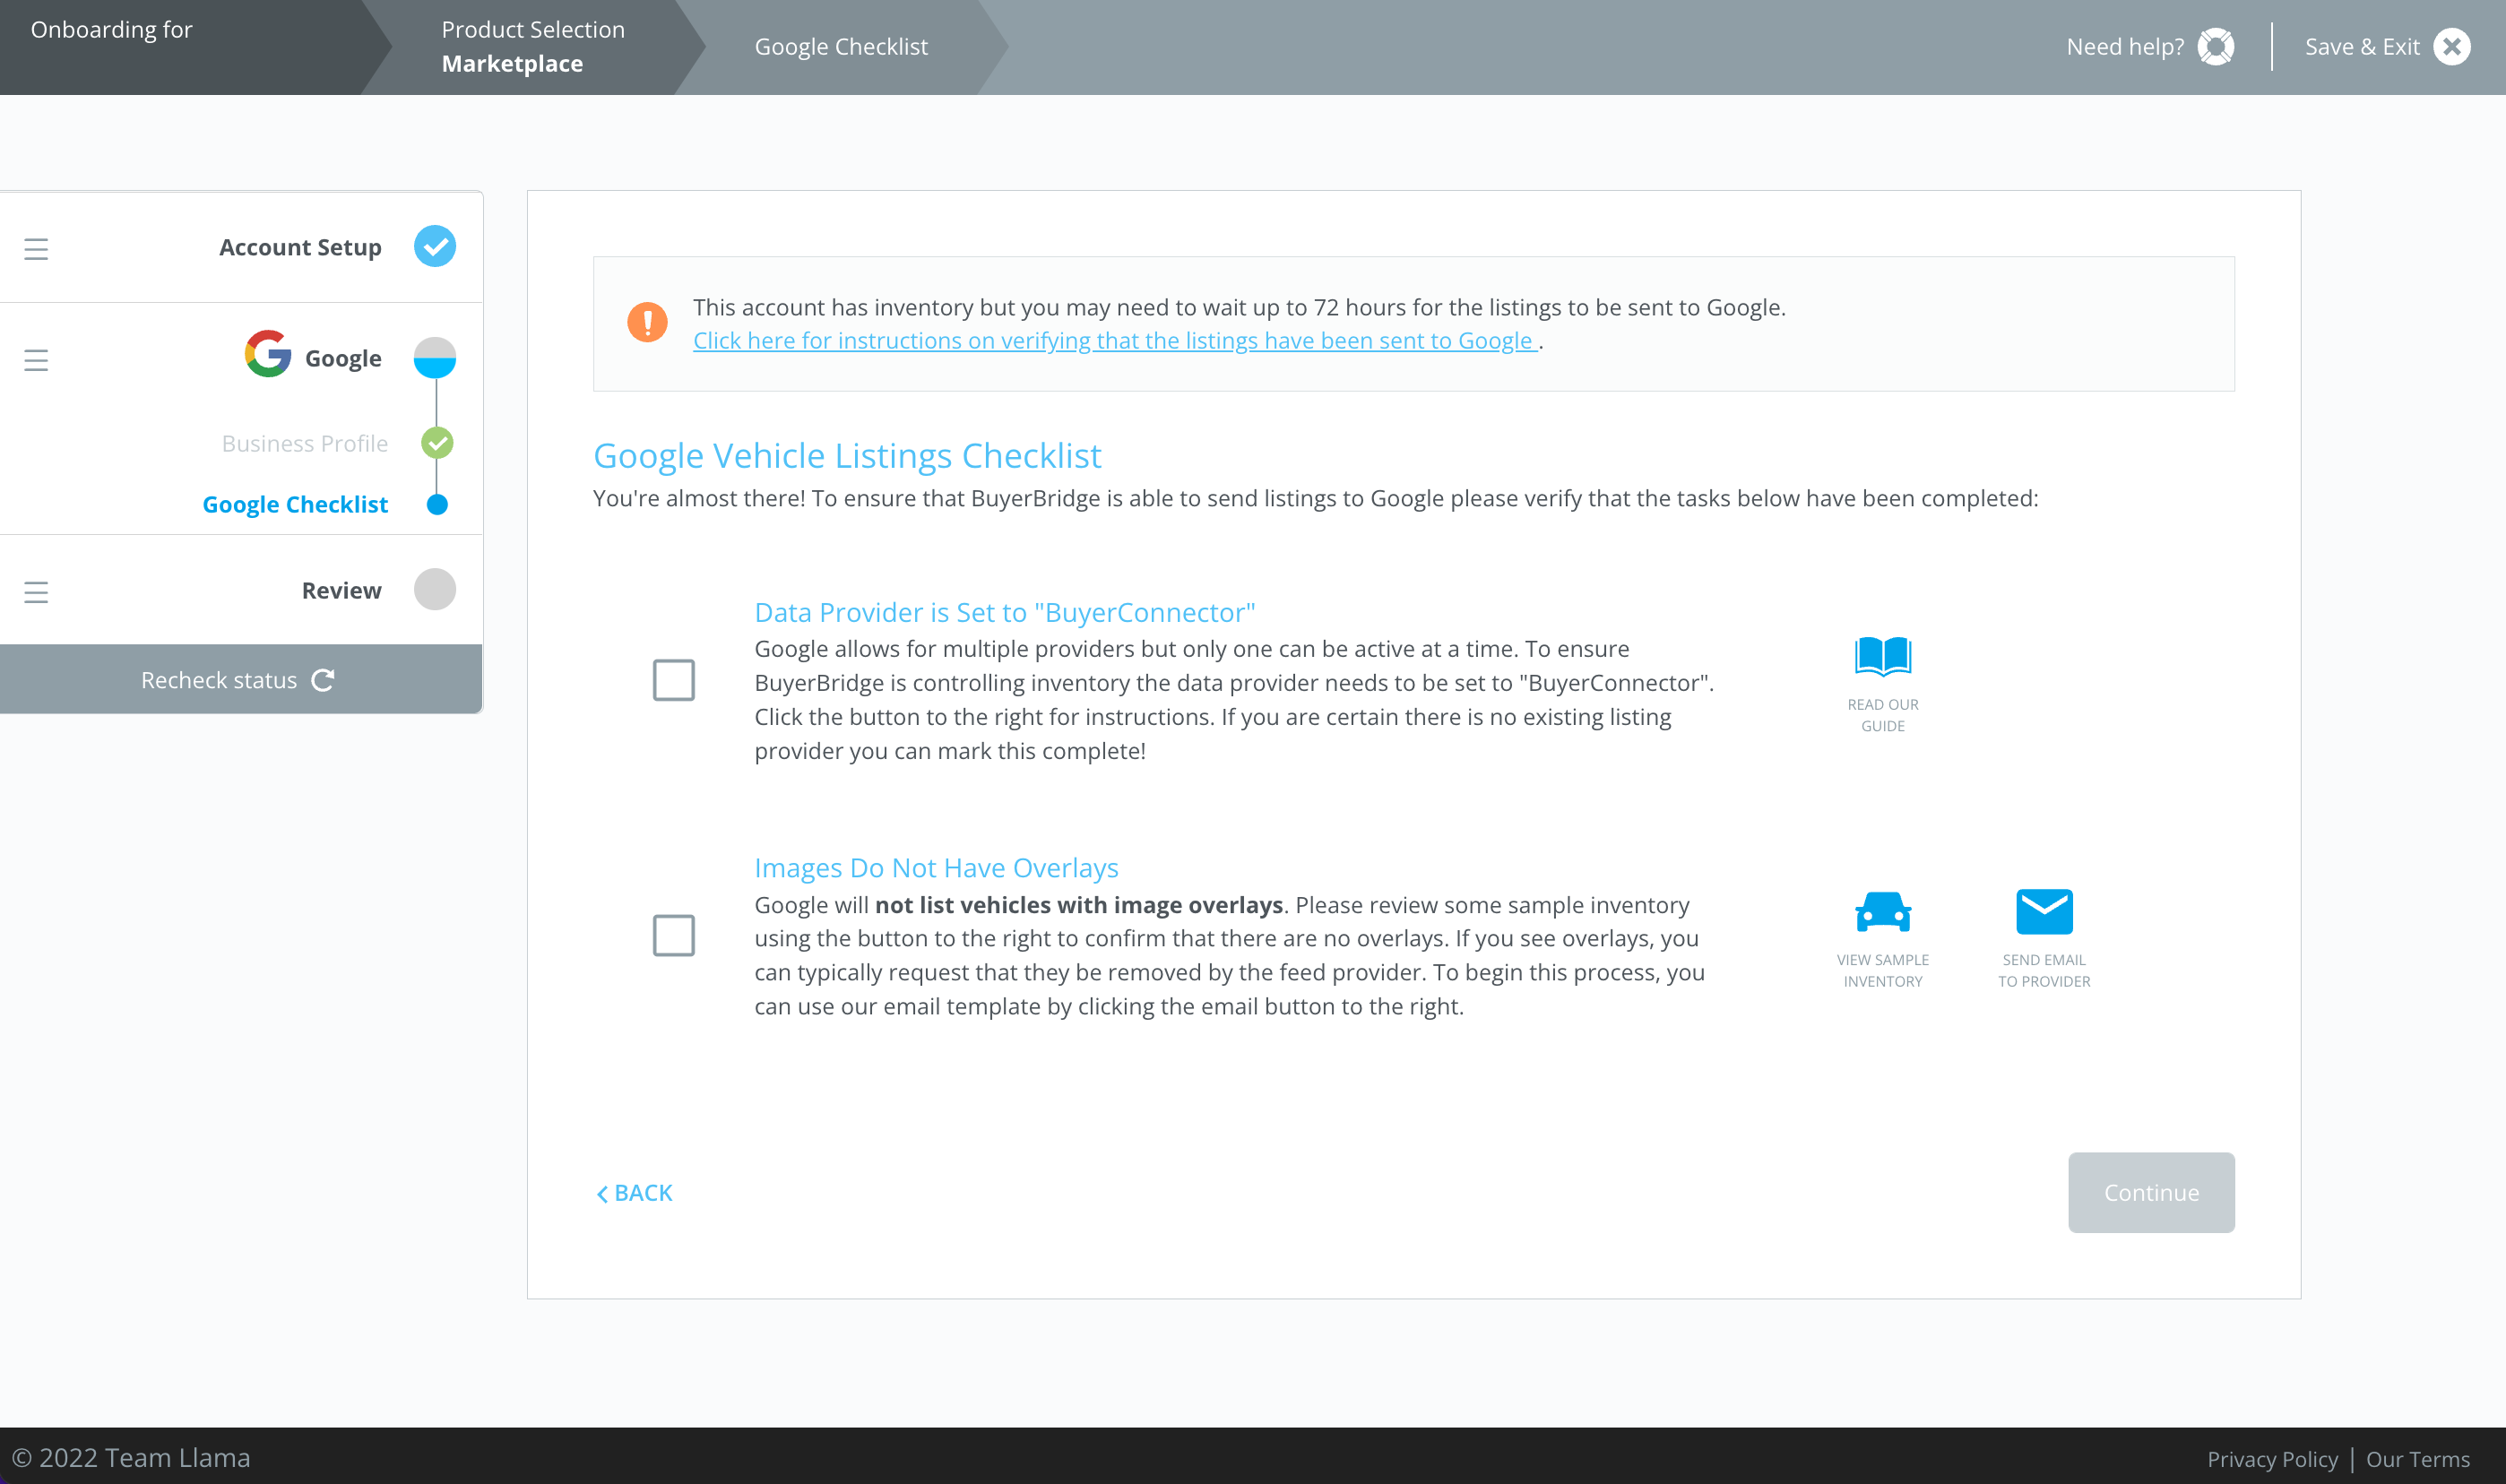The height and width of the screenshot is (1484, 2506).
Task: Open the Google Checklist sidebar item
Action: (x=295, y=504)
